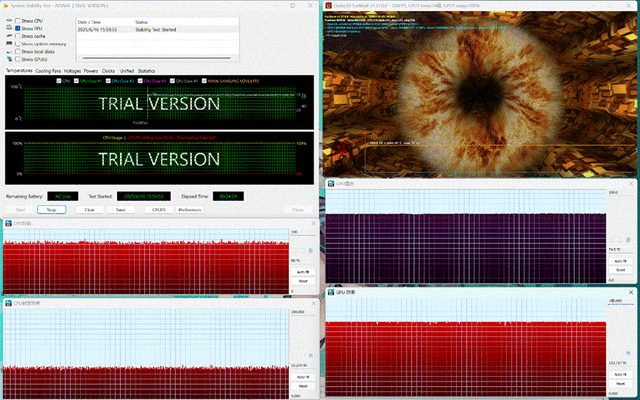The height and width of the screenshot is (400, 640).
Task: Uncheck the CPU Core #1 legend checkbox
Action: click(x=76, y=81)
